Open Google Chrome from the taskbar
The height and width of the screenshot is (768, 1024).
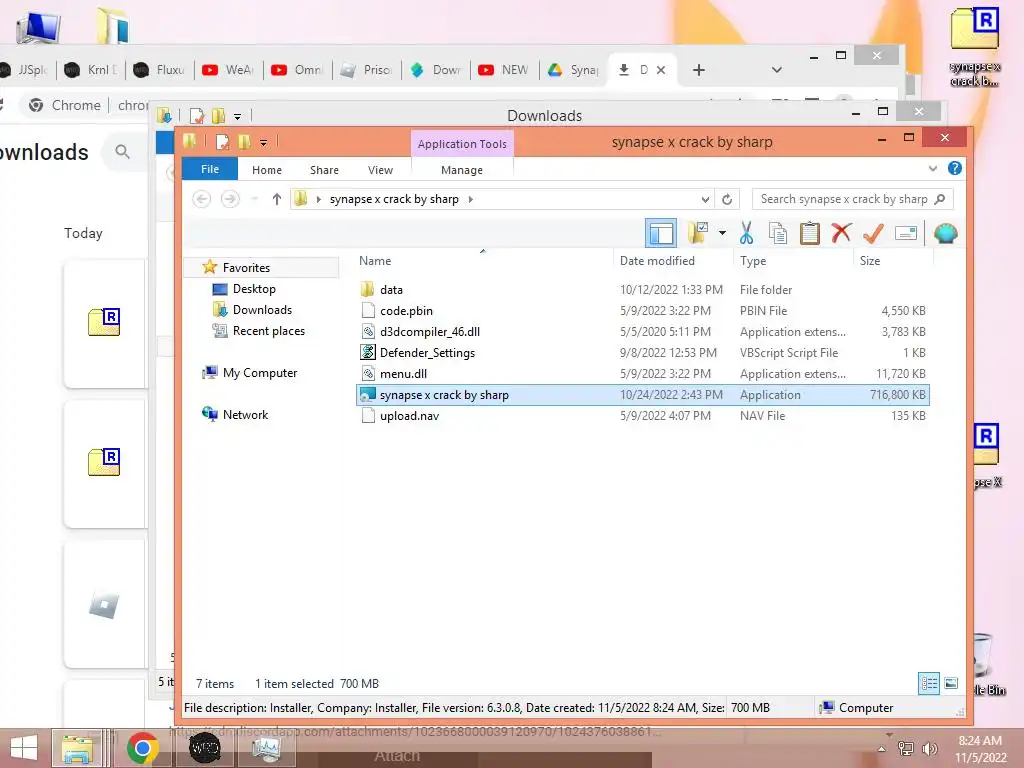[x=143, y=748]
